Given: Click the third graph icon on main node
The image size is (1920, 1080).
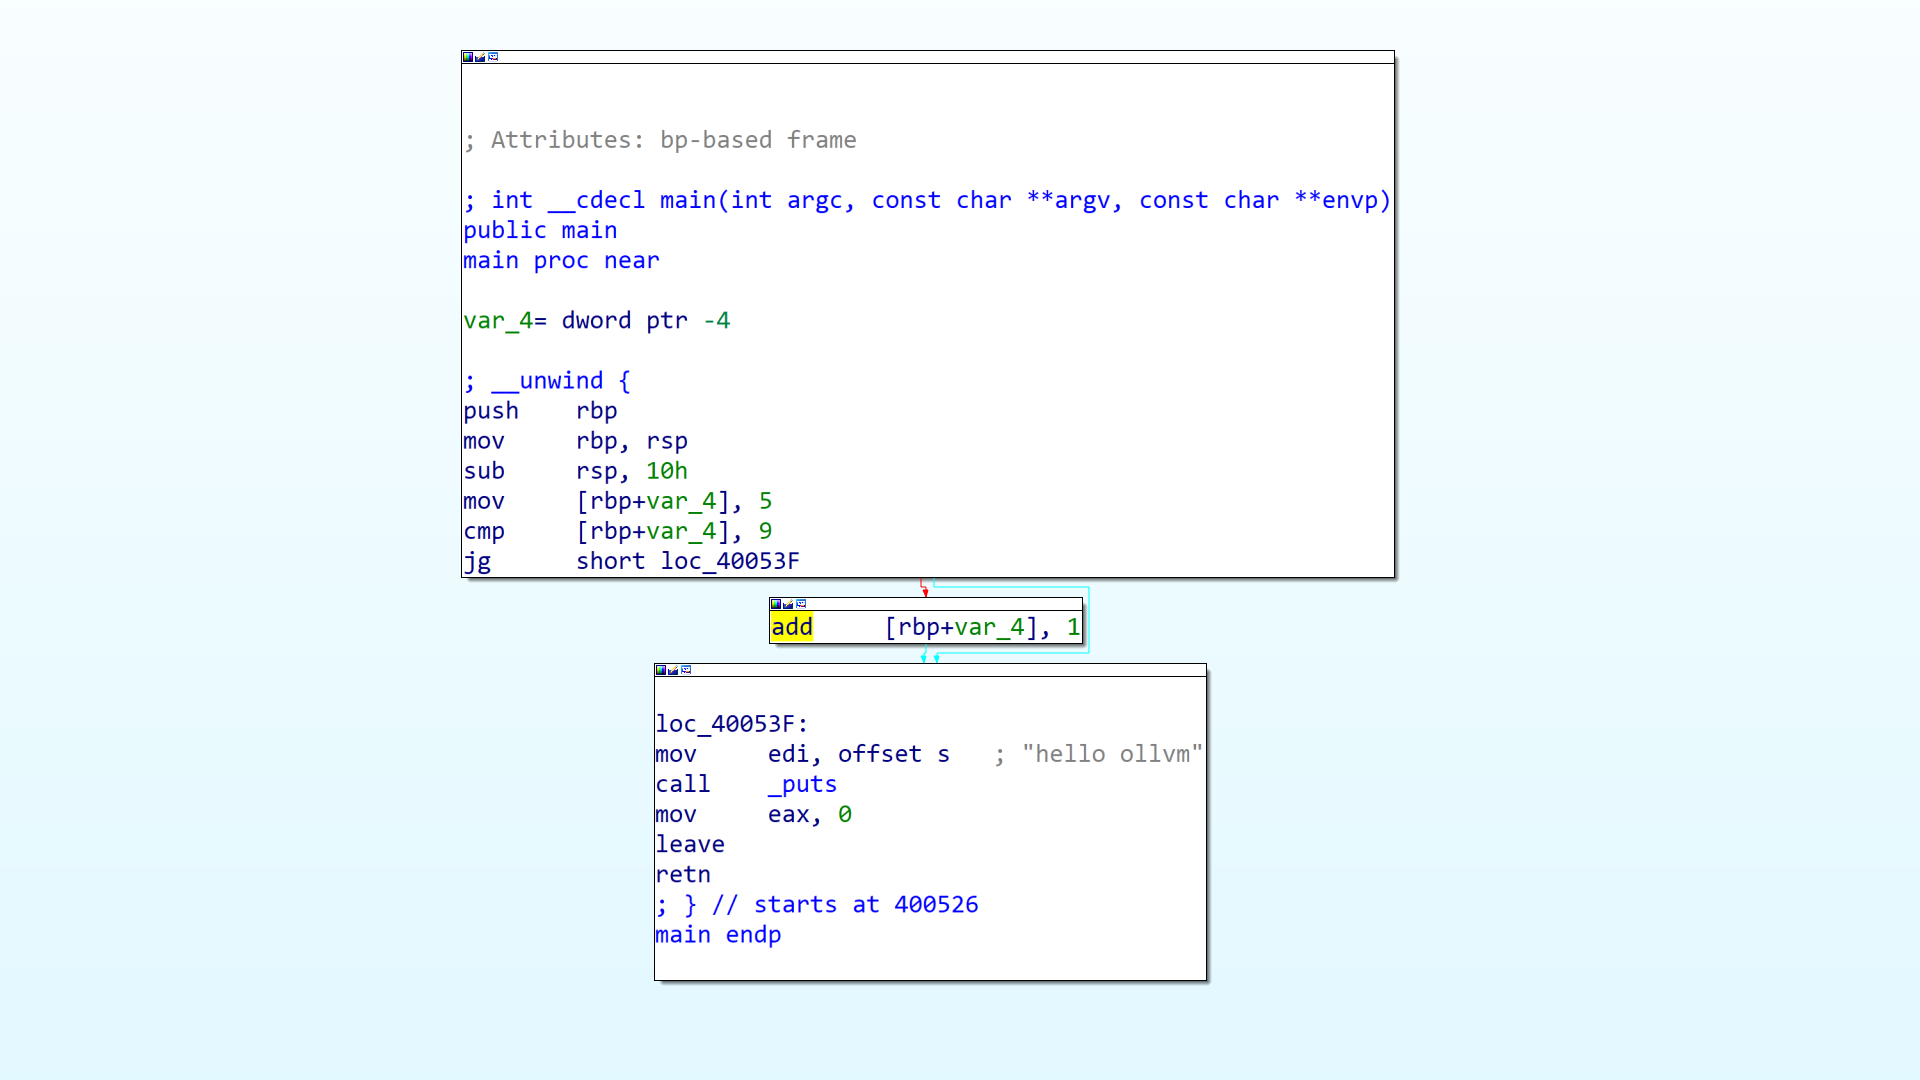Looking at the screenshot, I should point(493,57).
